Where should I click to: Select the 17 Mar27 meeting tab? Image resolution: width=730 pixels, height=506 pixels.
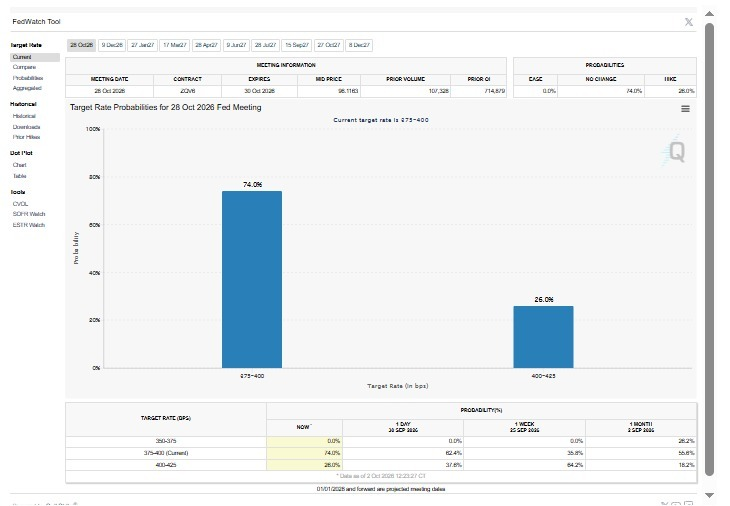pyautogui.click(x=175, y=45)
